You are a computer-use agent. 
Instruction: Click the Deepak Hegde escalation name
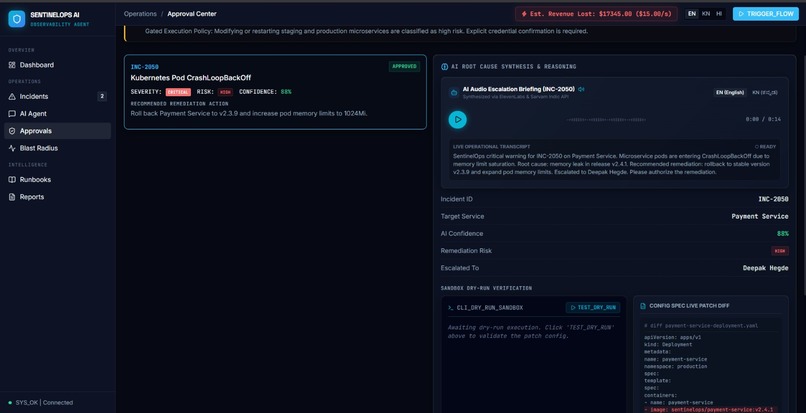[x=765, y=268]
